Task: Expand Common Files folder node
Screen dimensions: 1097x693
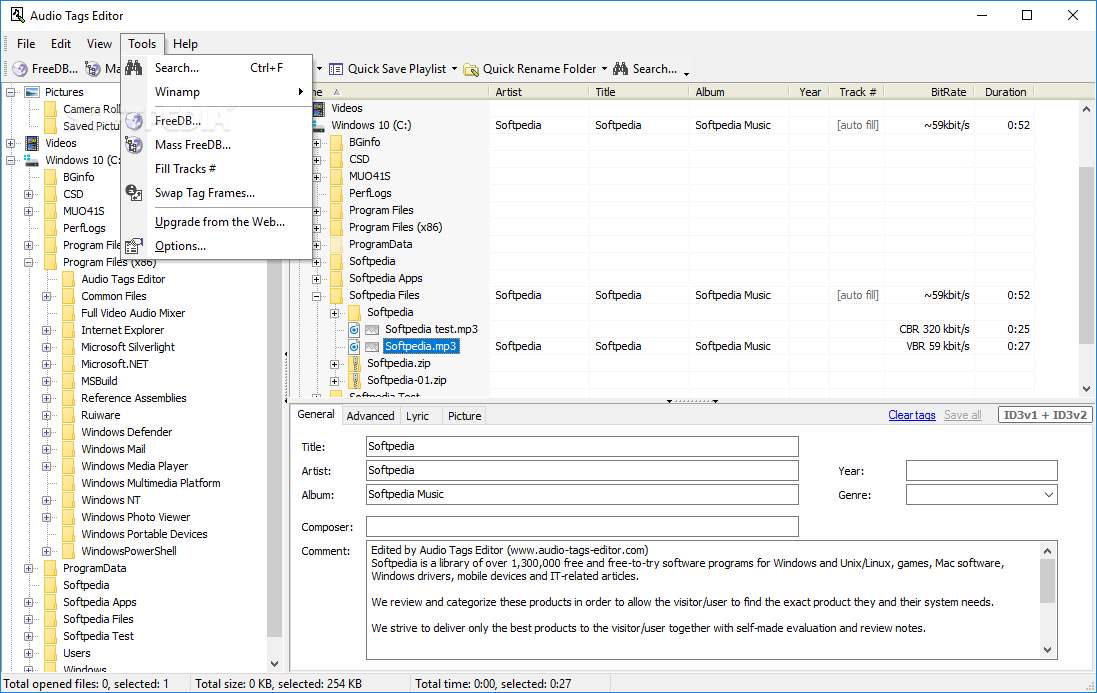Action: pyautogui.click(x=47, y=296)
